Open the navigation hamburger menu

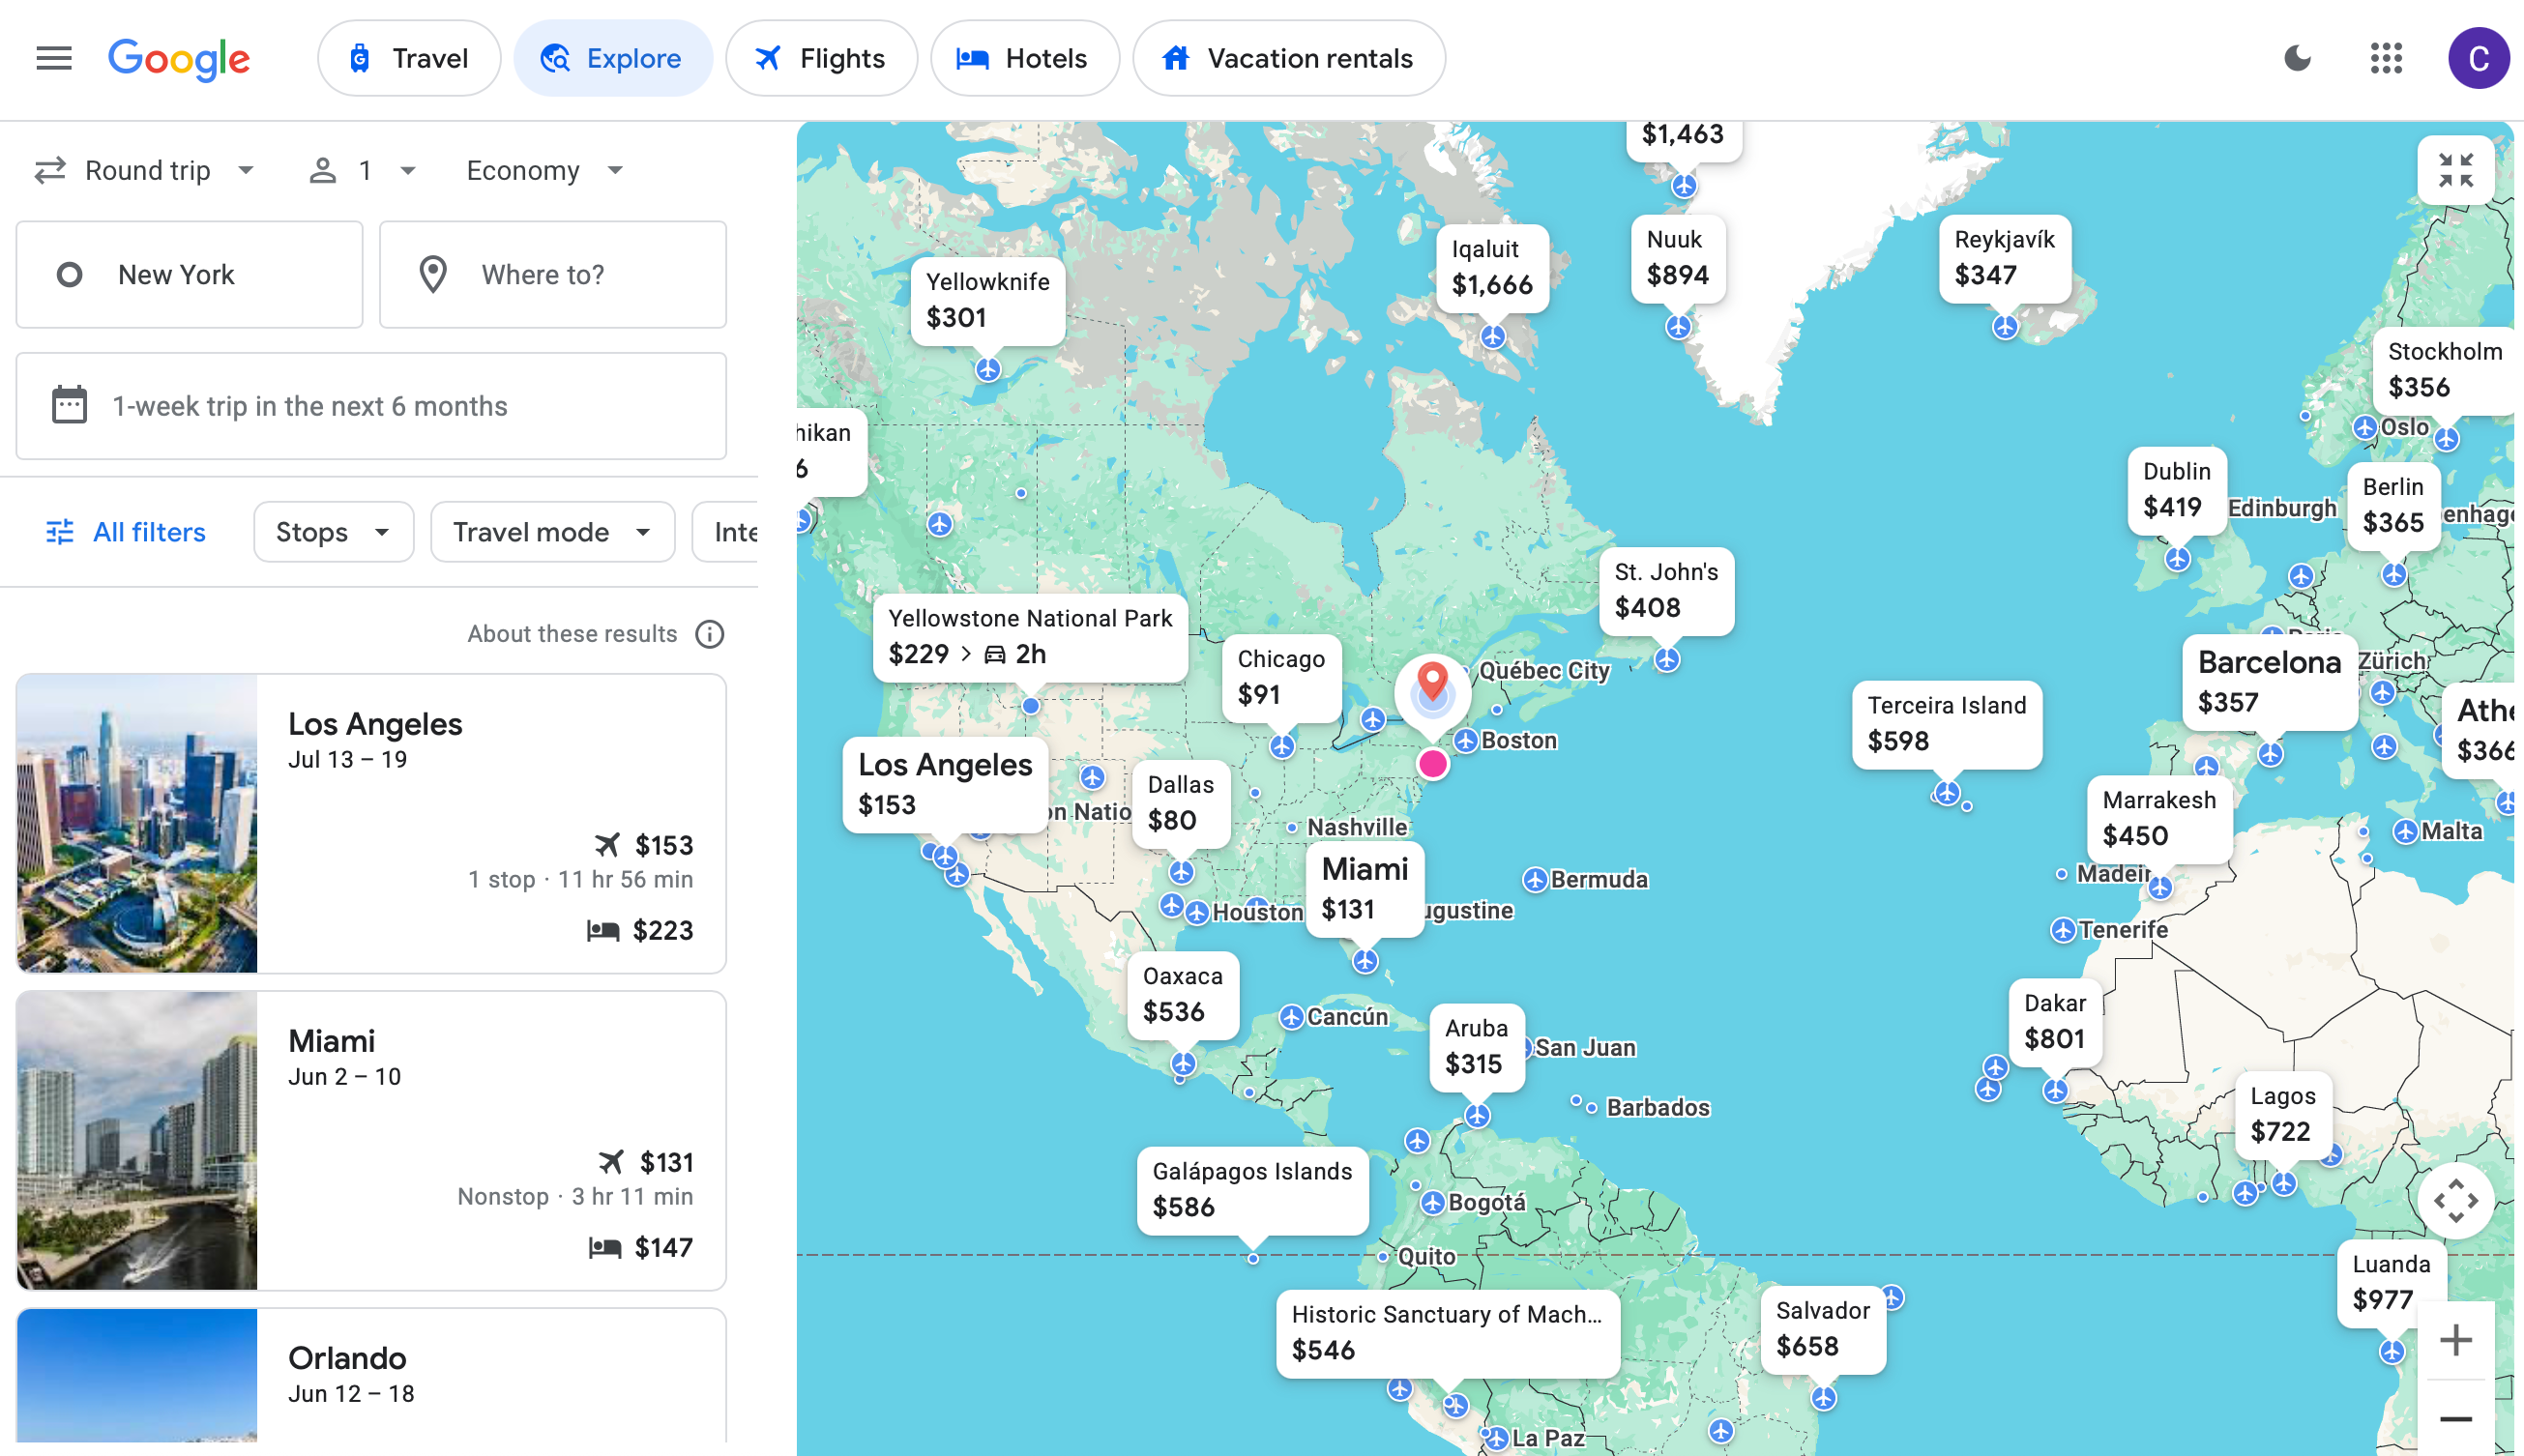pos(53,58)
